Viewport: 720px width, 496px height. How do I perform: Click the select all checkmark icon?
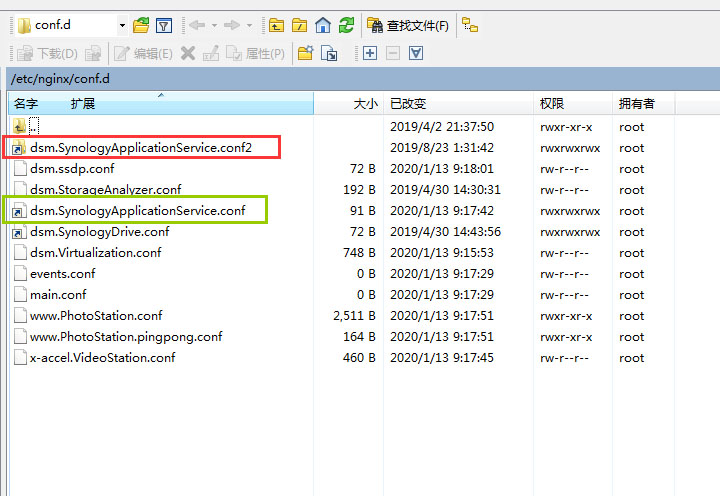(416, 53)
